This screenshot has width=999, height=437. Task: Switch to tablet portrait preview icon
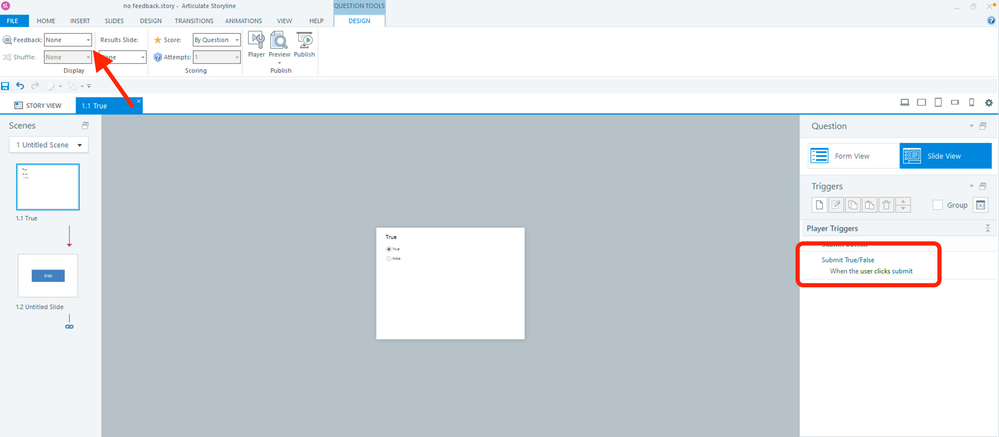point(938,102)
